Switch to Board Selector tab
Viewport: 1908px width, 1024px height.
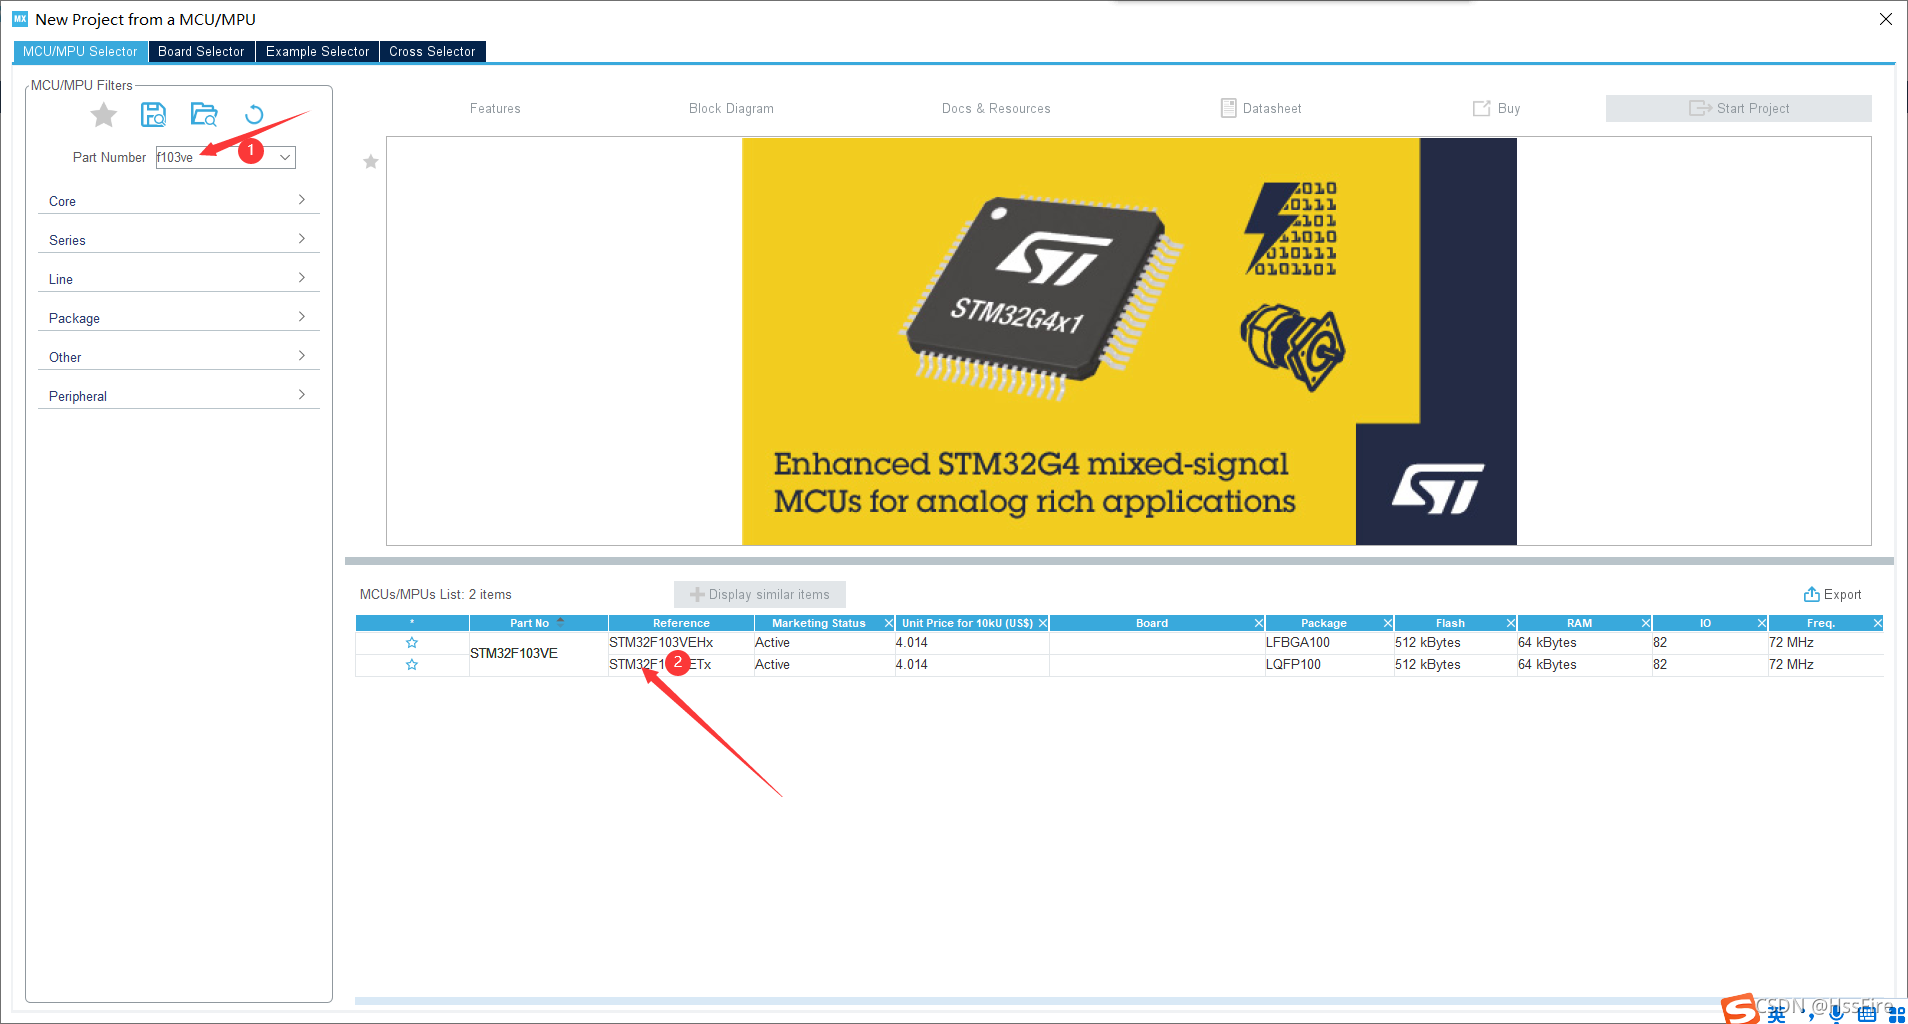pyautogui.click(x=201, y=51)
